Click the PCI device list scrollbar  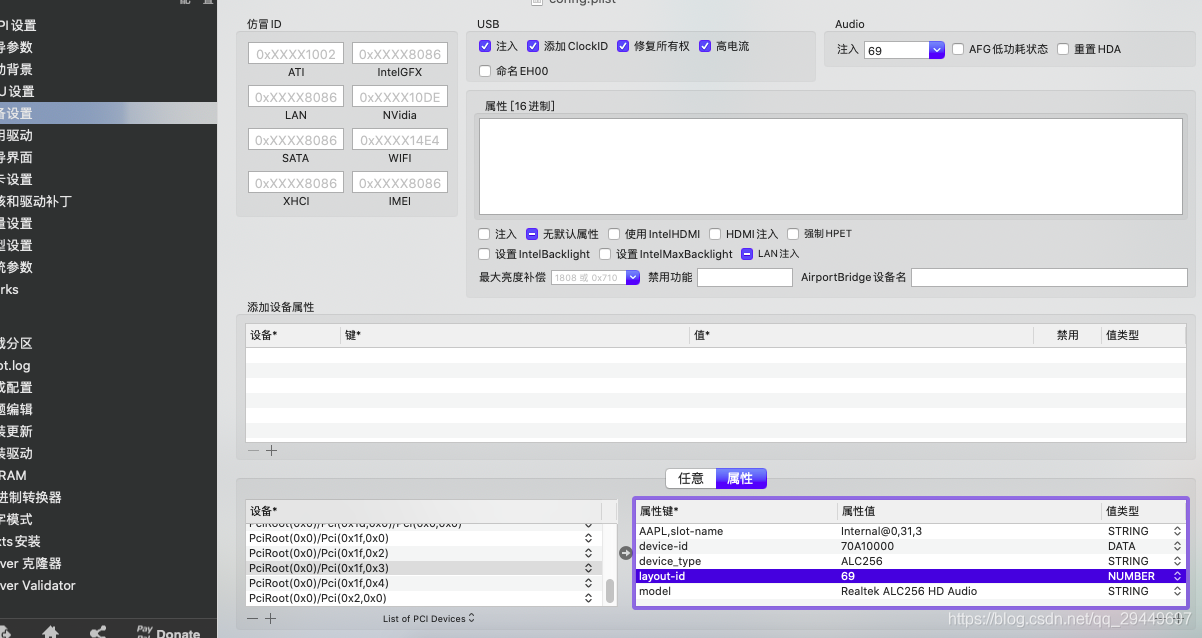[x=609, y=591]
